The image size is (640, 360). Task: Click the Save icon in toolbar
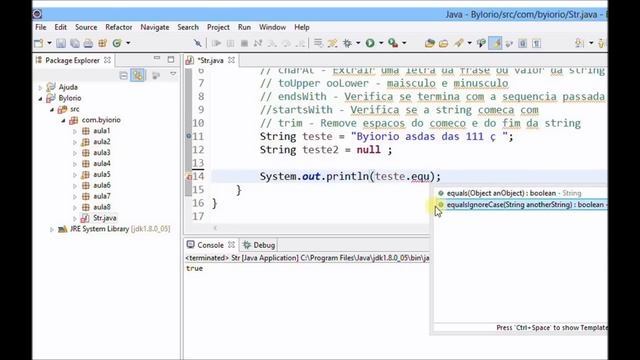click(x=61, y=43)
